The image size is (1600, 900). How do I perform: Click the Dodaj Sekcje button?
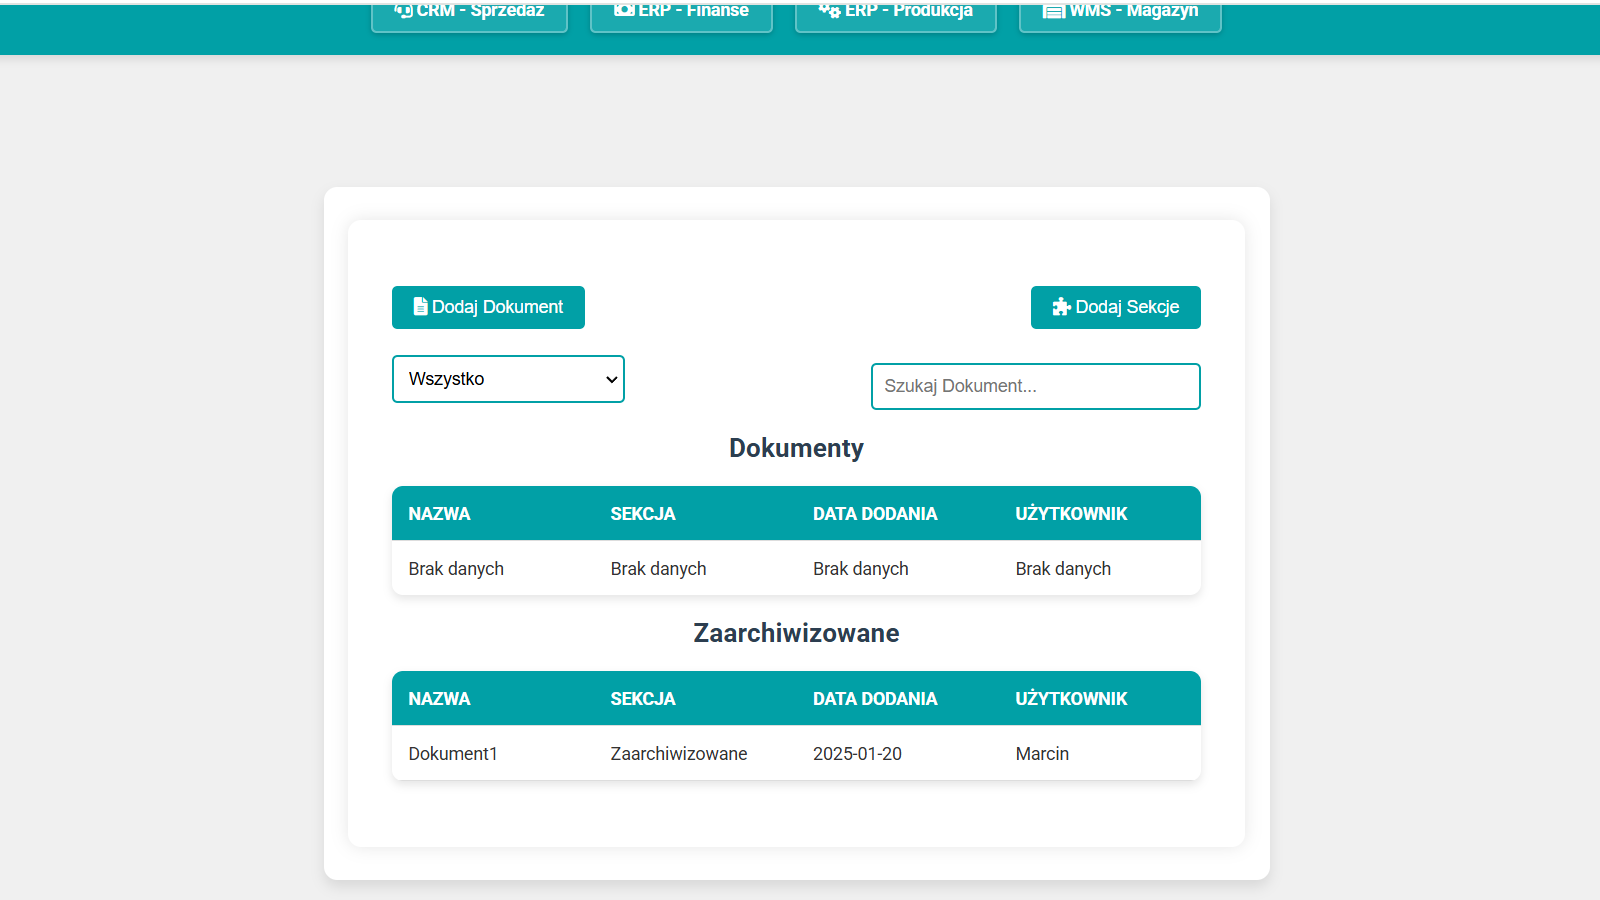pyautogui.click(x=1115, y=307)
